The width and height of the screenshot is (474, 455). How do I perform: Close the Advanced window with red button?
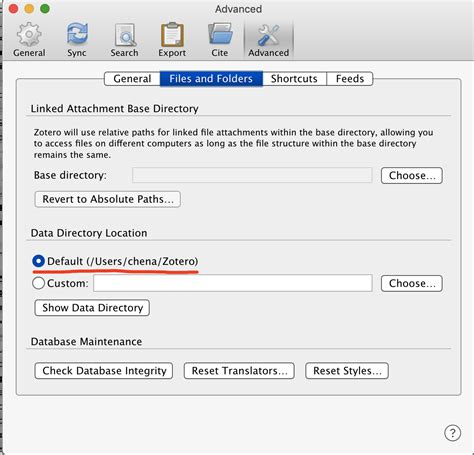tap(13, 9)
